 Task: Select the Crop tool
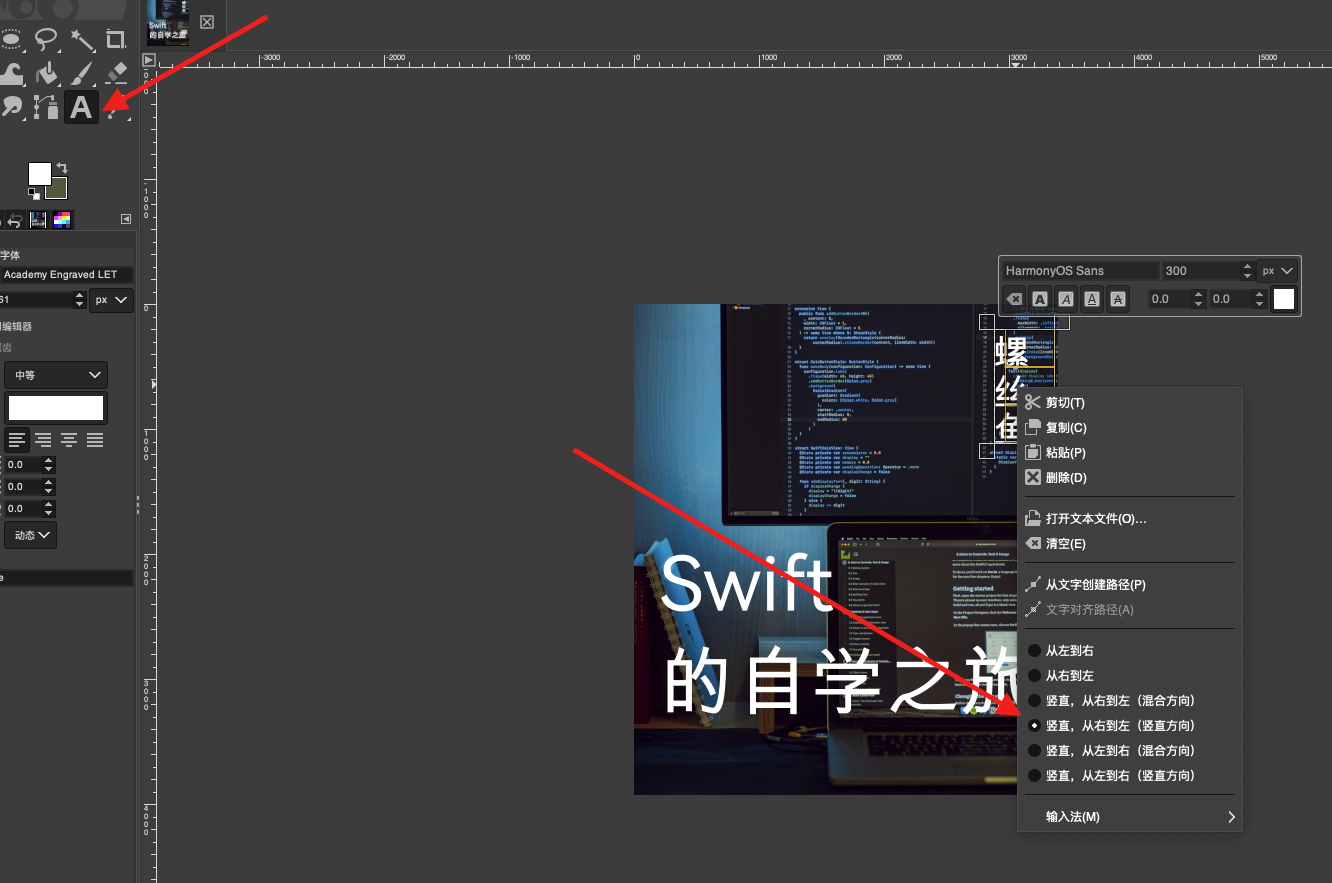(116, 40)
